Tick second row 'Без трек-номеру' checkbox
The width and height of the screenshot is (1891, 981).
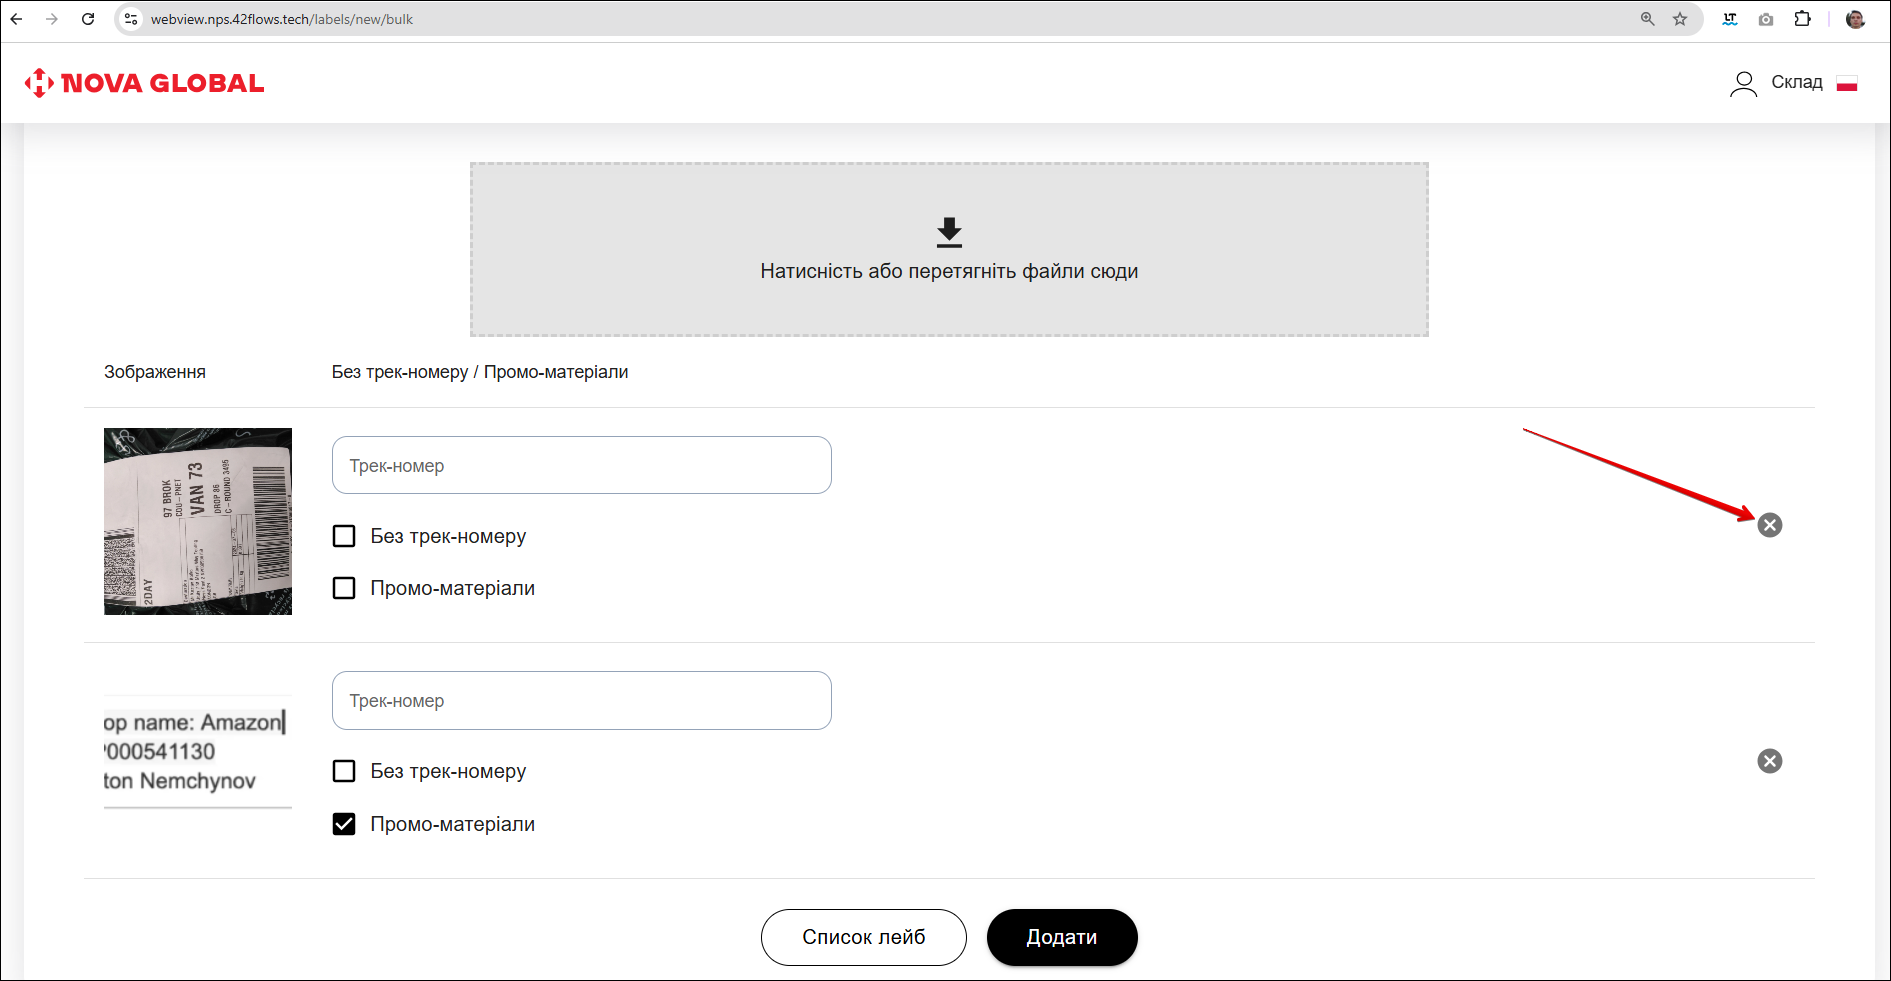point(344,771)
